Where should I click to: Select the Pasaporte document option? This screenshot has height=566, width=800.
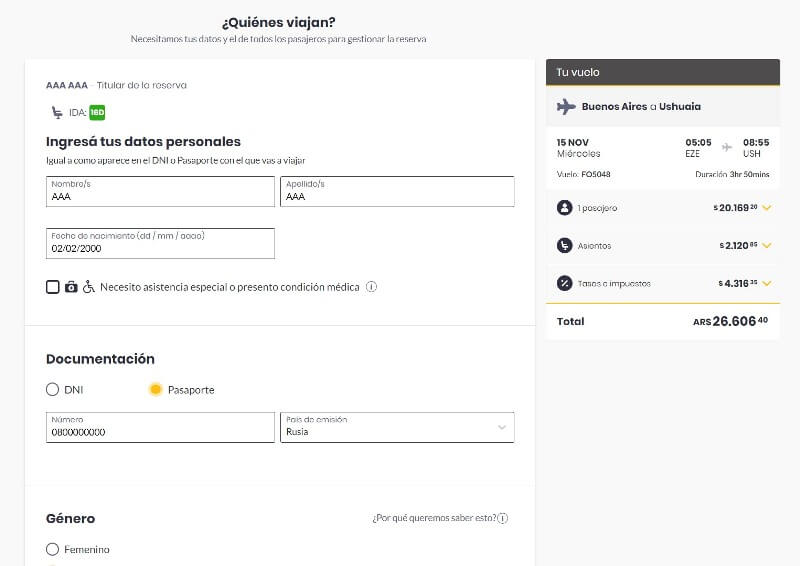click(x=156, y=389)
